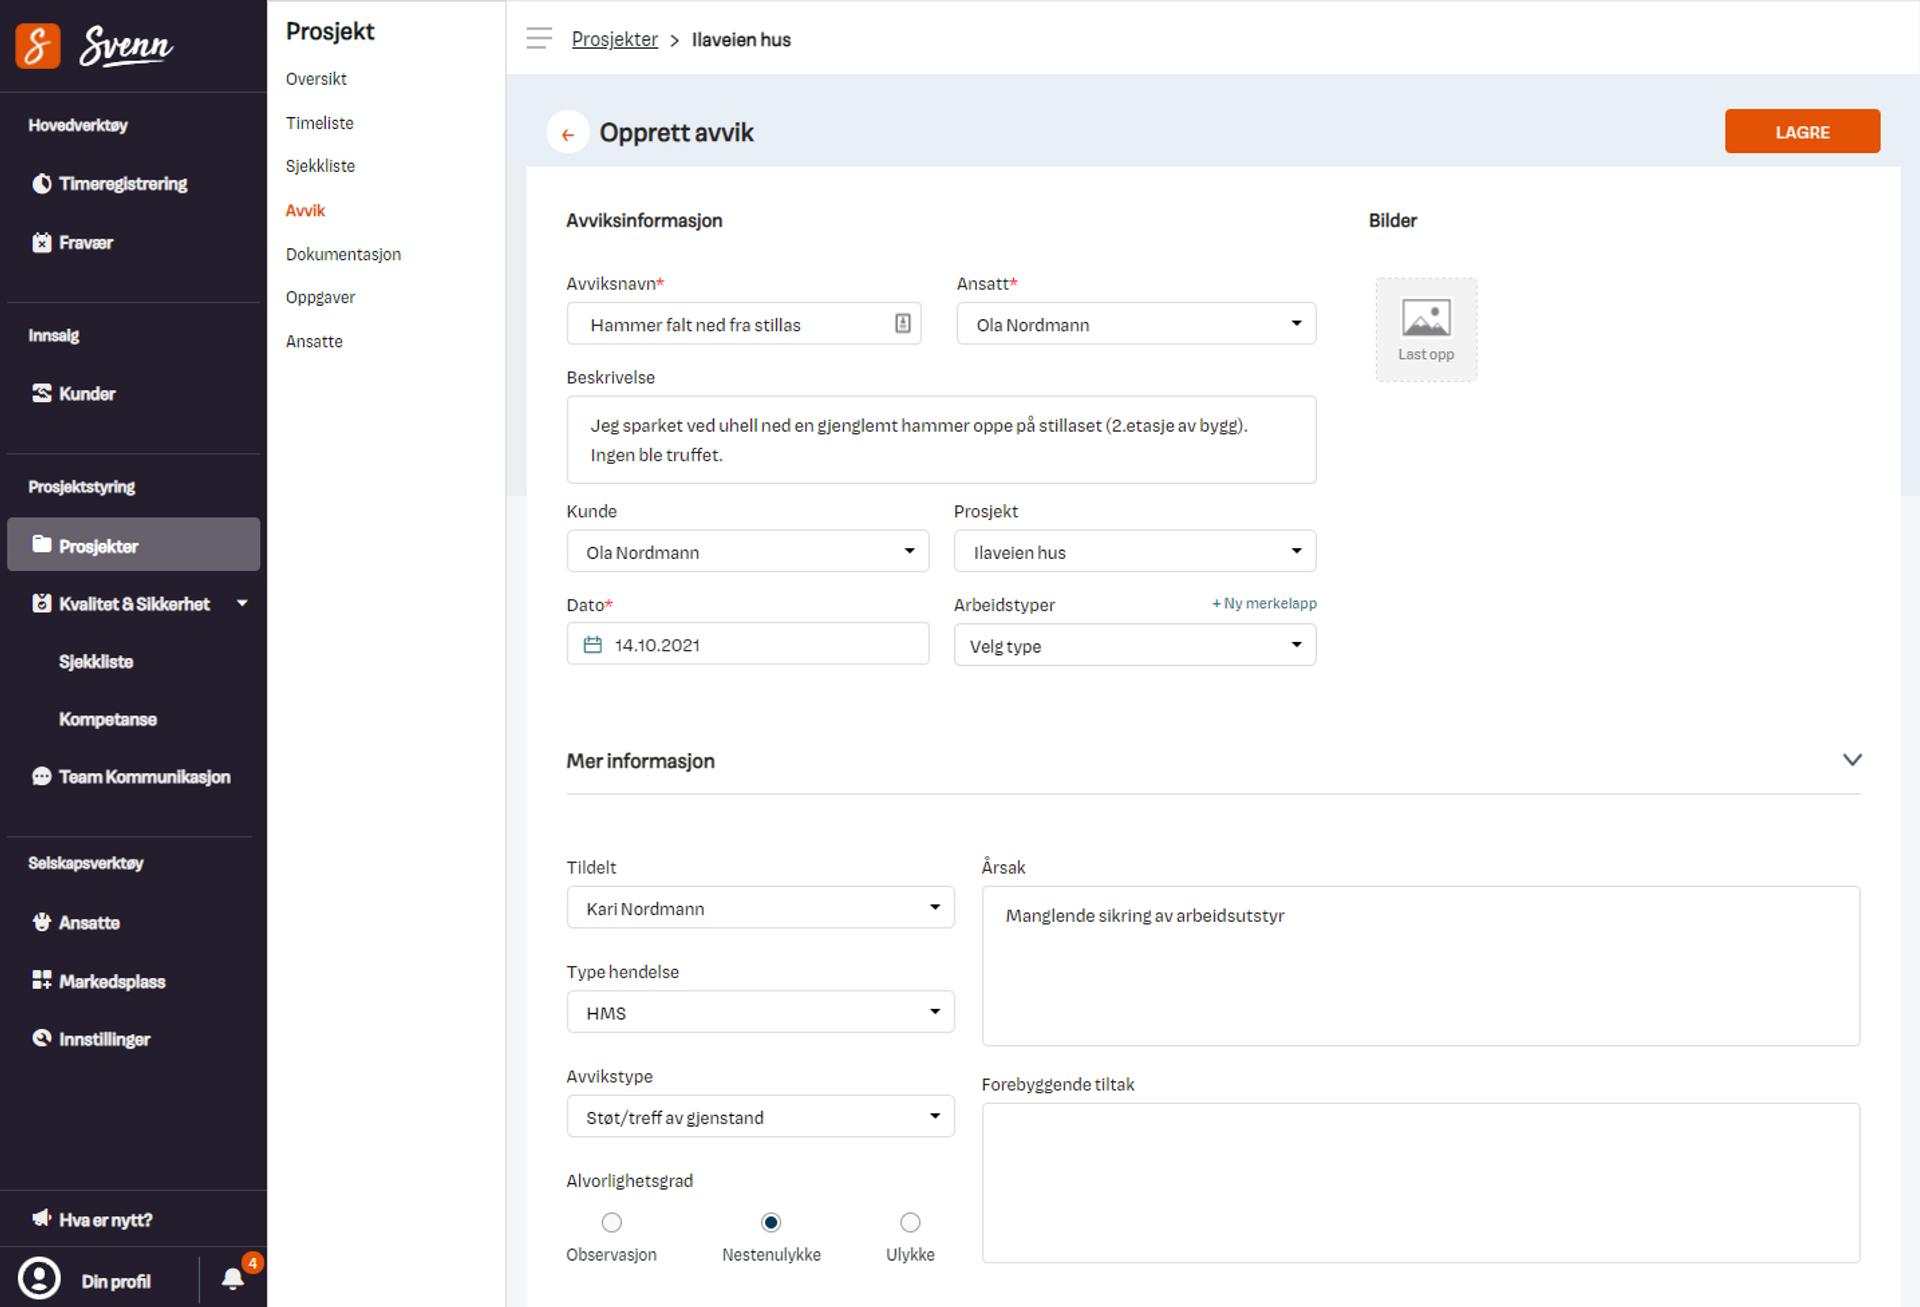Open Oppgaver in Prosjekt menu

[320, 297]
